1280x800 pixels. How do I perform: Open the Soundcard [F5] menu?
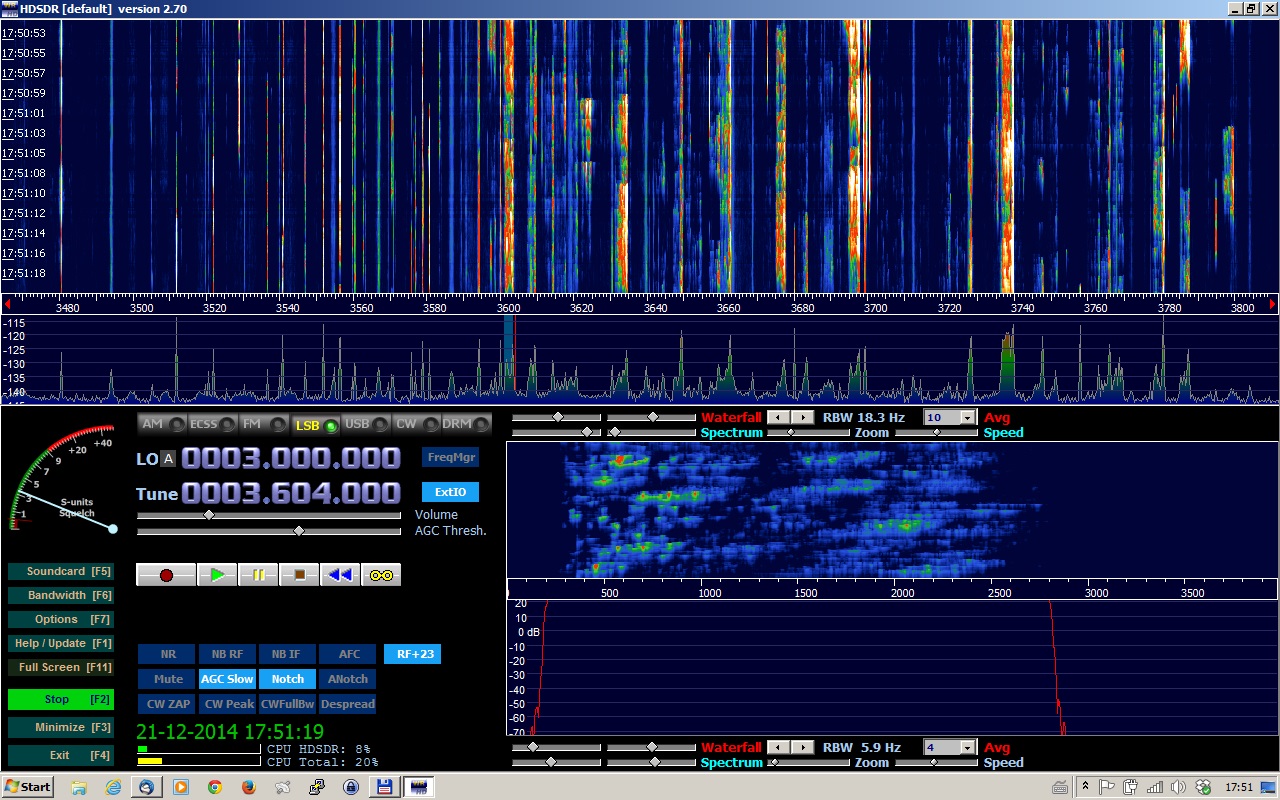(x=60, y=572)
